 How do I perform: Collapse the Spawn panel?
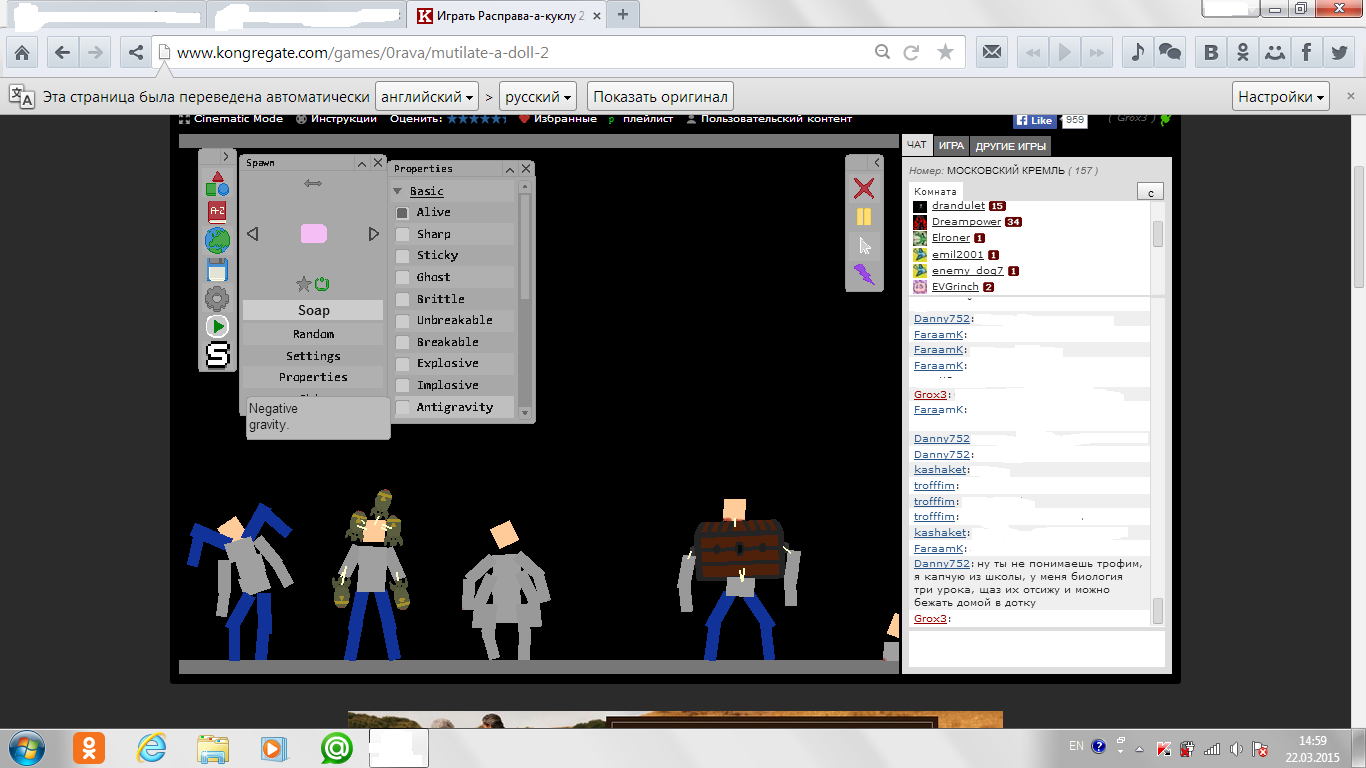[361, 162]
